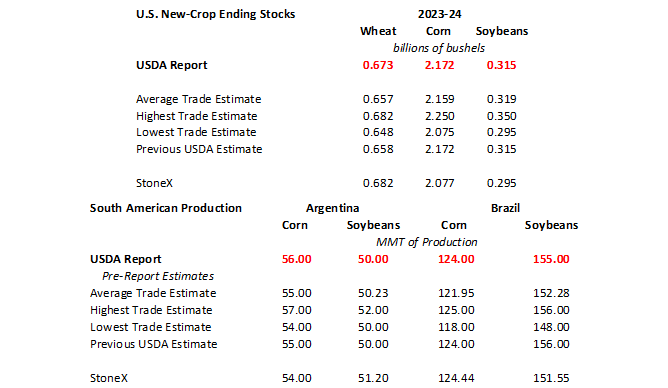The width and height of the screenshot is (668, 388).
Task: Select the billions of bushels unit label
Action: tap(438, 48)
